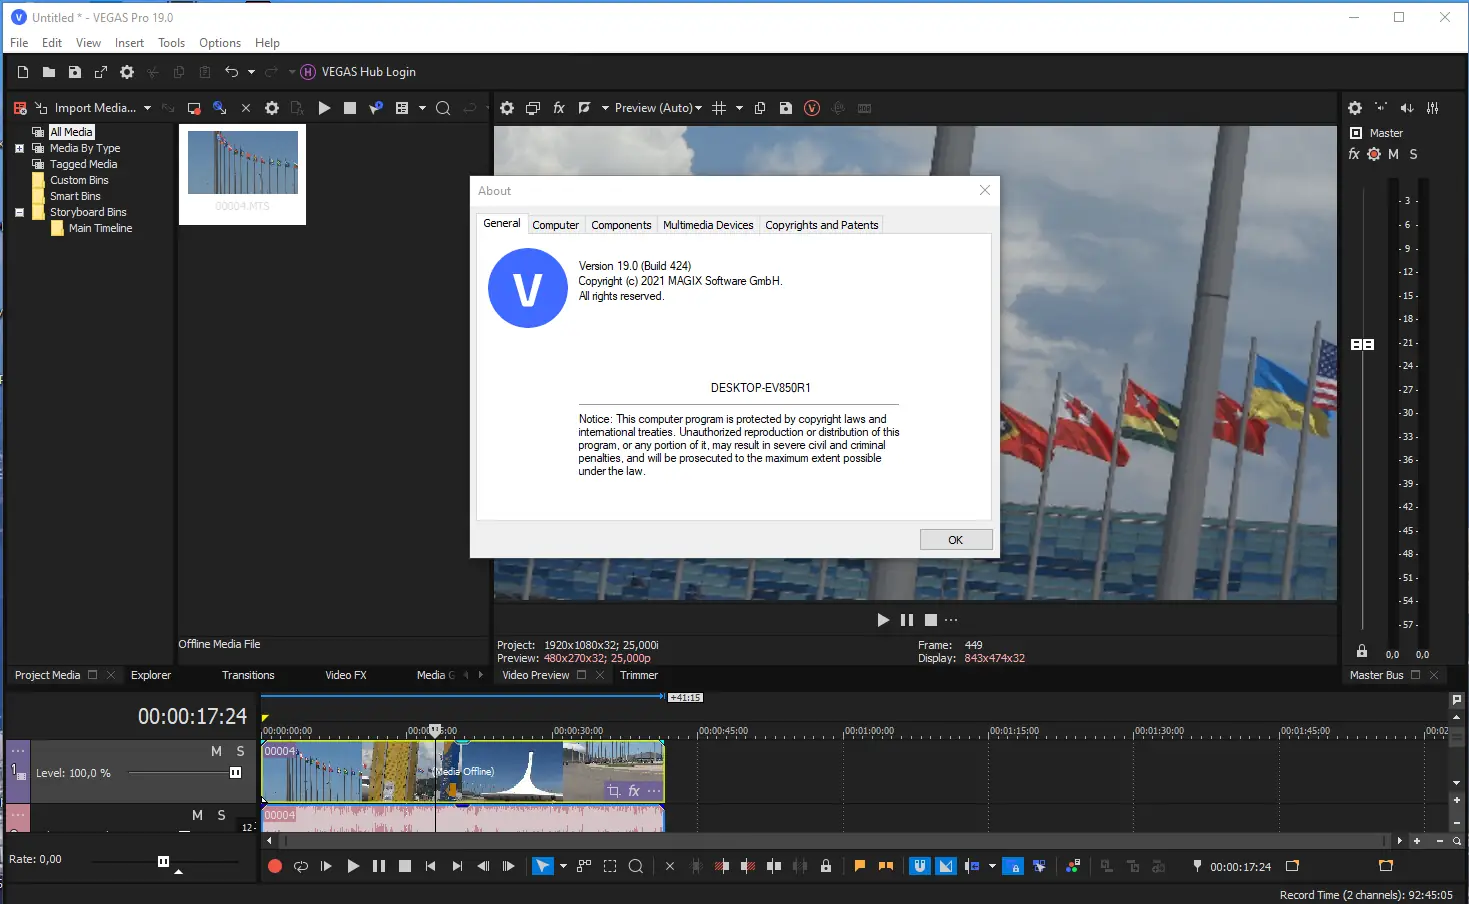Image resolution: width=1469 pixels, height=904 pixels.
Task: Select the envelope tool in the timeline toolbar
Action: [584, 866]
